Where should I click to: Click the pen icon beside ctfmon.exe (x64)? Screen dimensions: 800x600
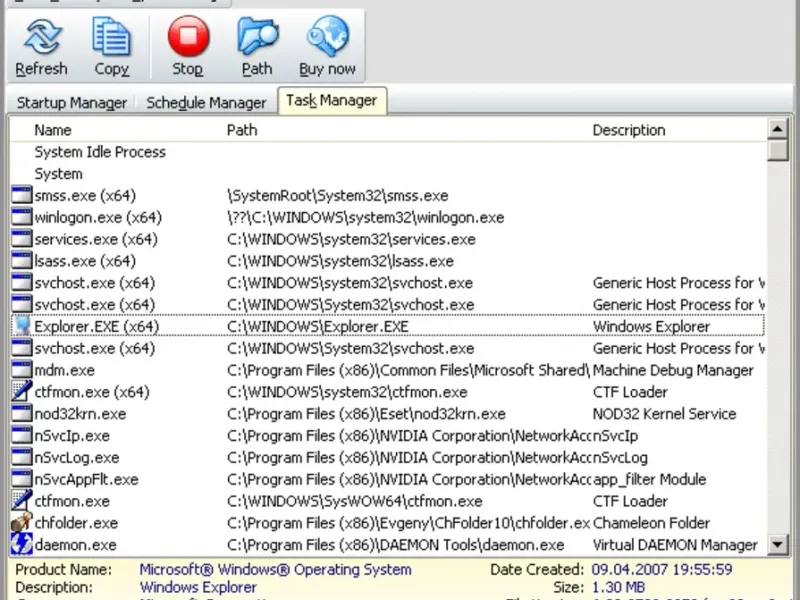[x=21, y=392]
